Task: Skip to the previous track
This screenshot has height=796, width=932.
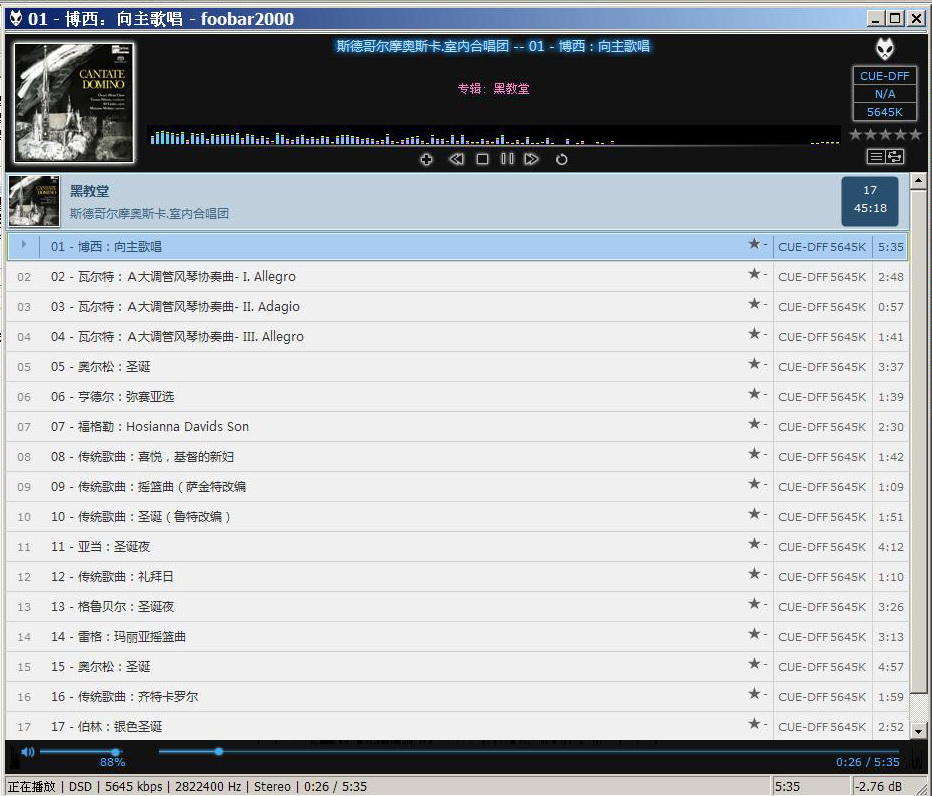Action: 456,159
